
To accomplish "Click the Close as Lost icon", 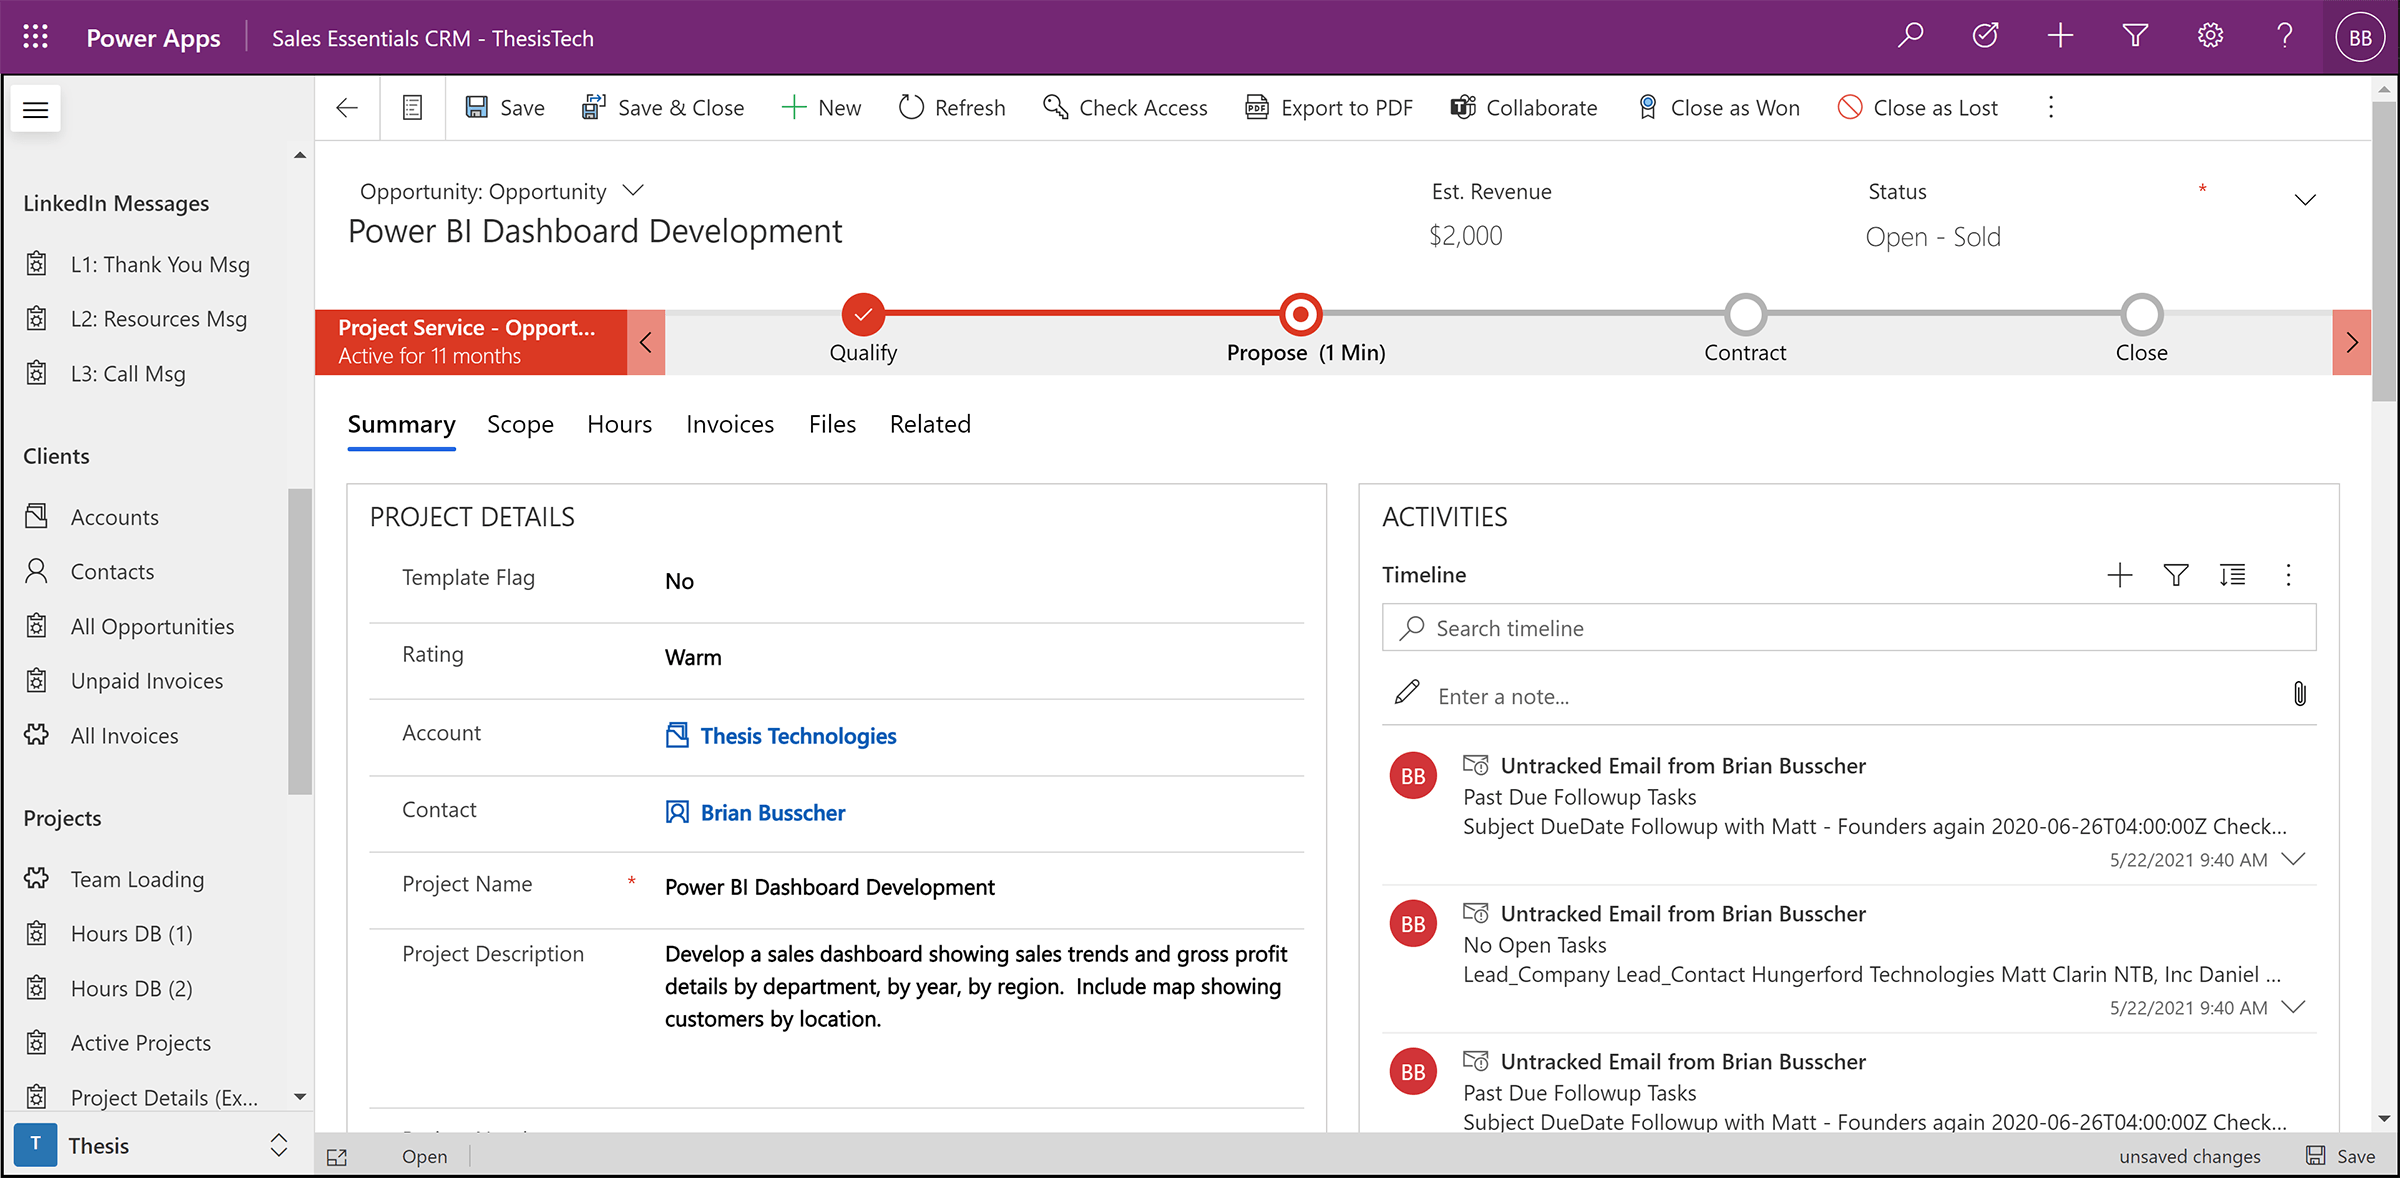I will click(1850, 107).
